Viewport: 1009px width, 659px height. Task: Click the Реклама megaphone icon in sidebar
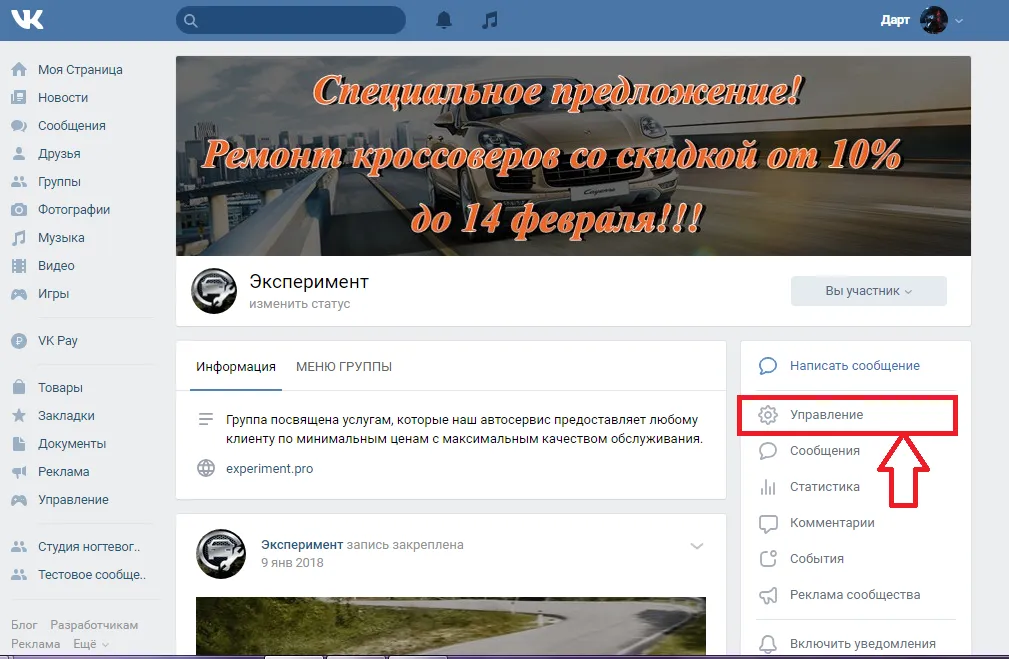(19, 472)
